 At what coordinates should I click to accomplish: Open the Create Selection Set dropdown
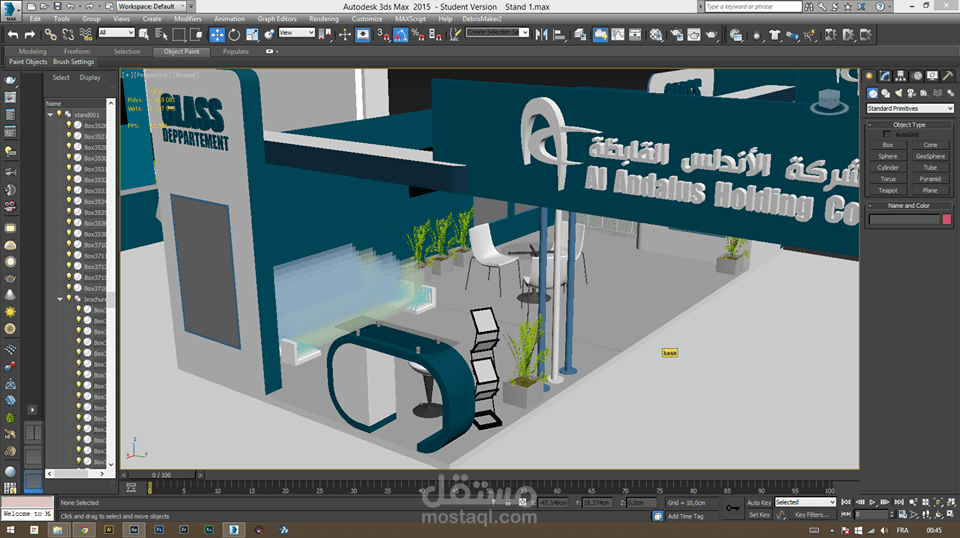(x=497, y=32)
